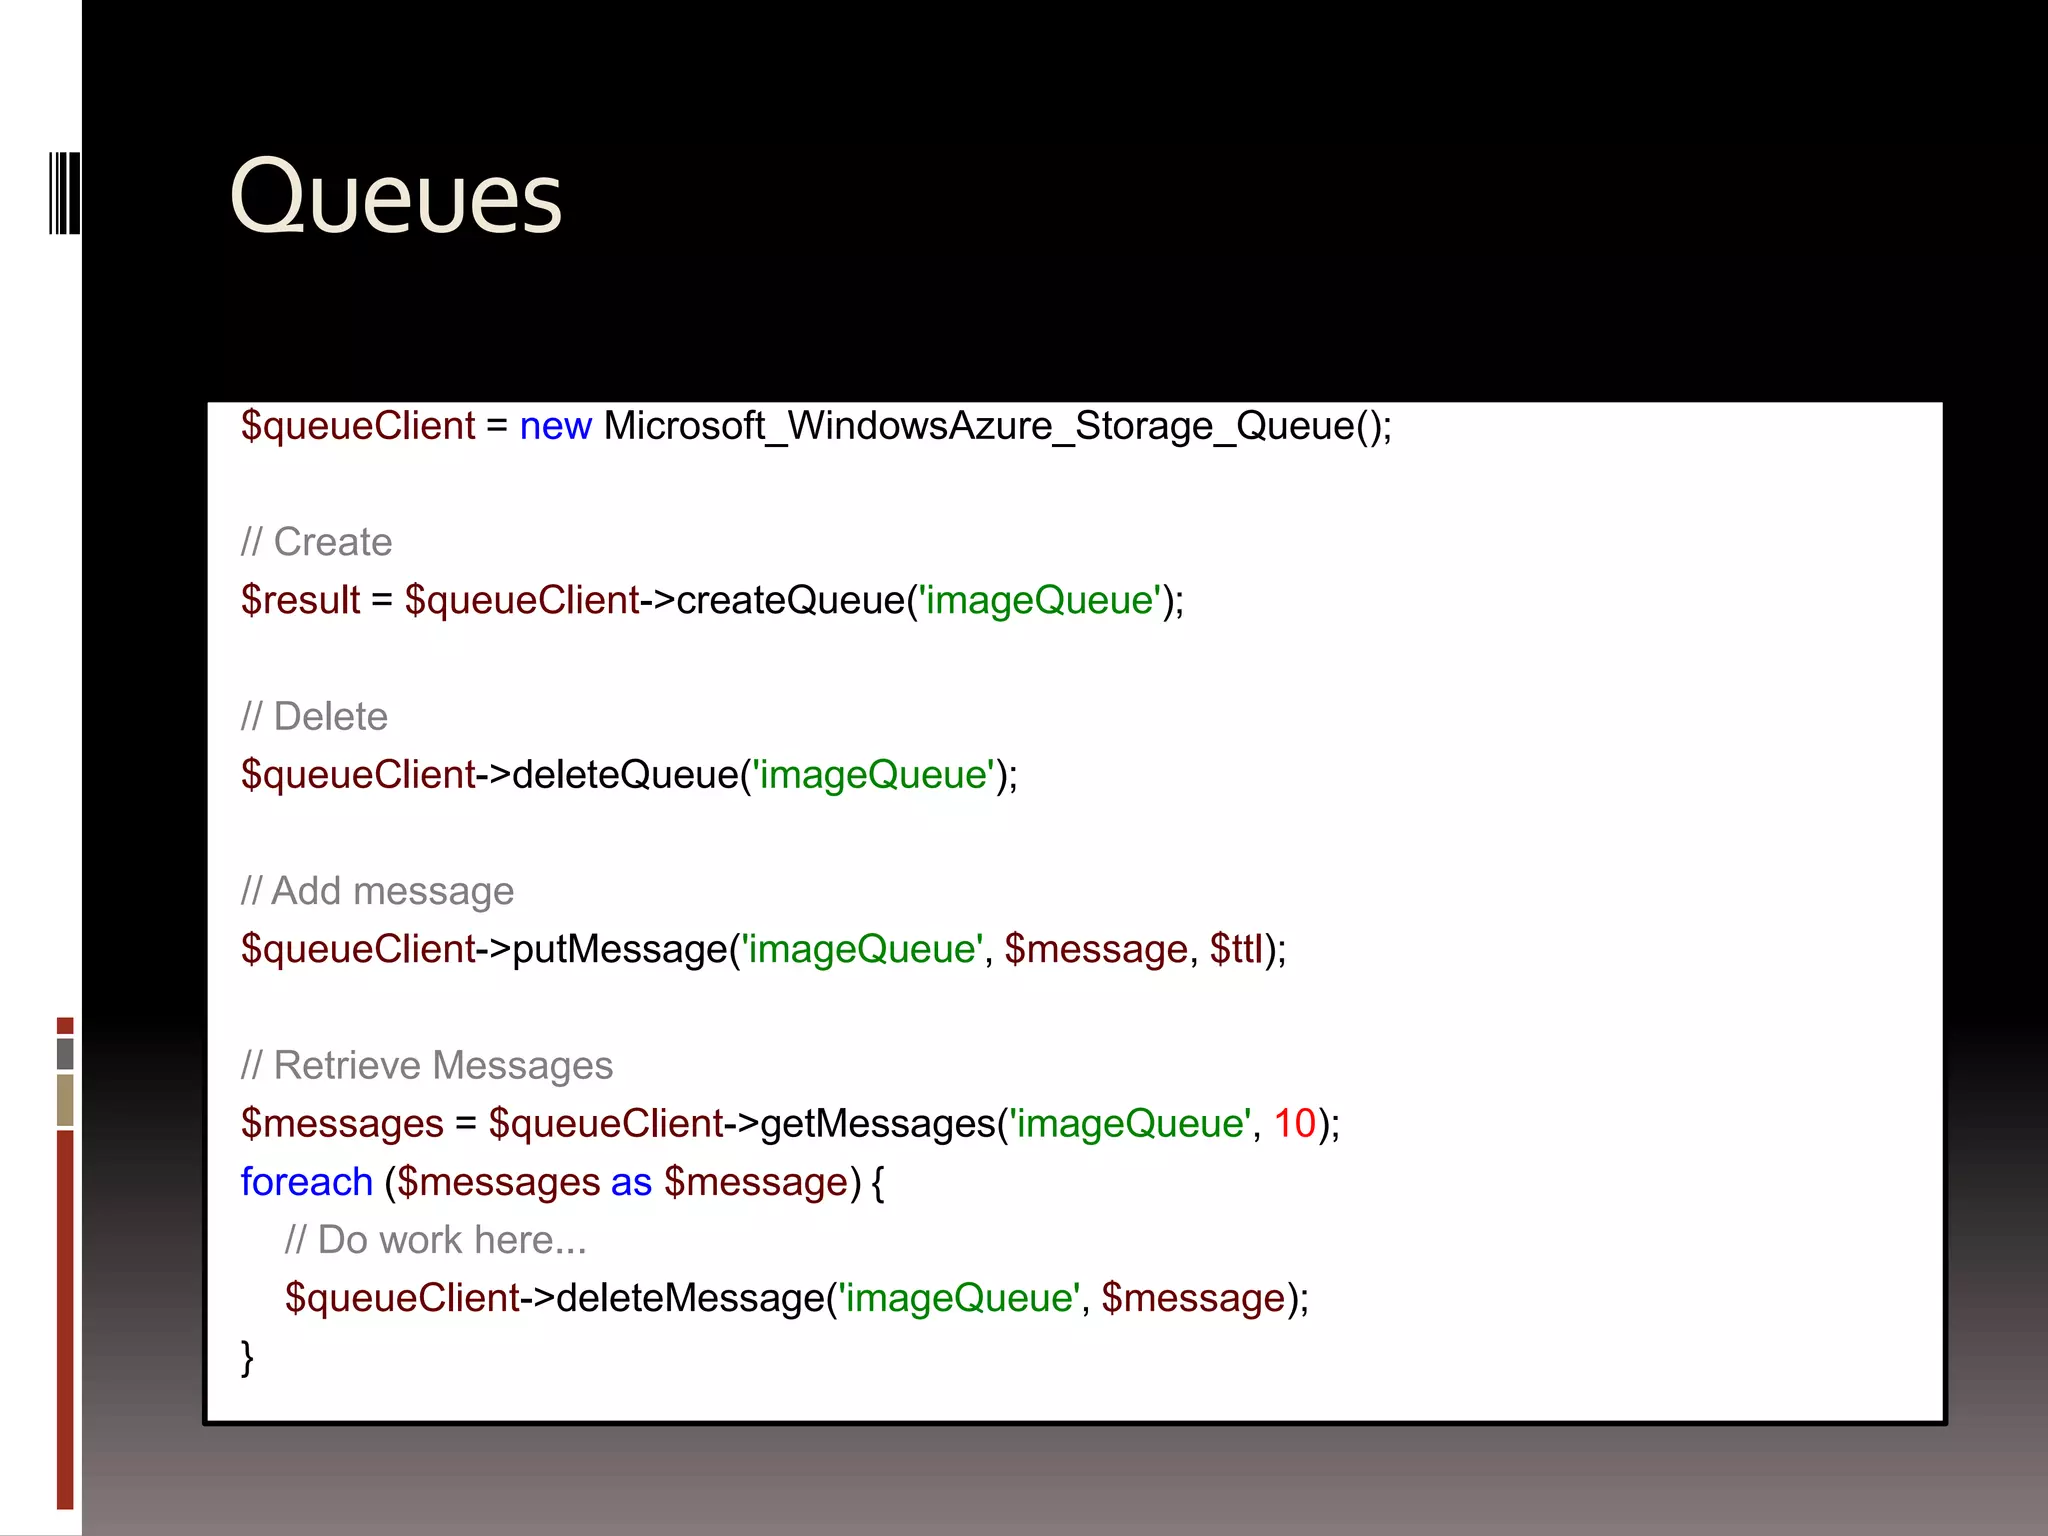2048x1536 pixels.
Task: Click the foreach ($messages as $message) line
Action: click(562, 1182)
